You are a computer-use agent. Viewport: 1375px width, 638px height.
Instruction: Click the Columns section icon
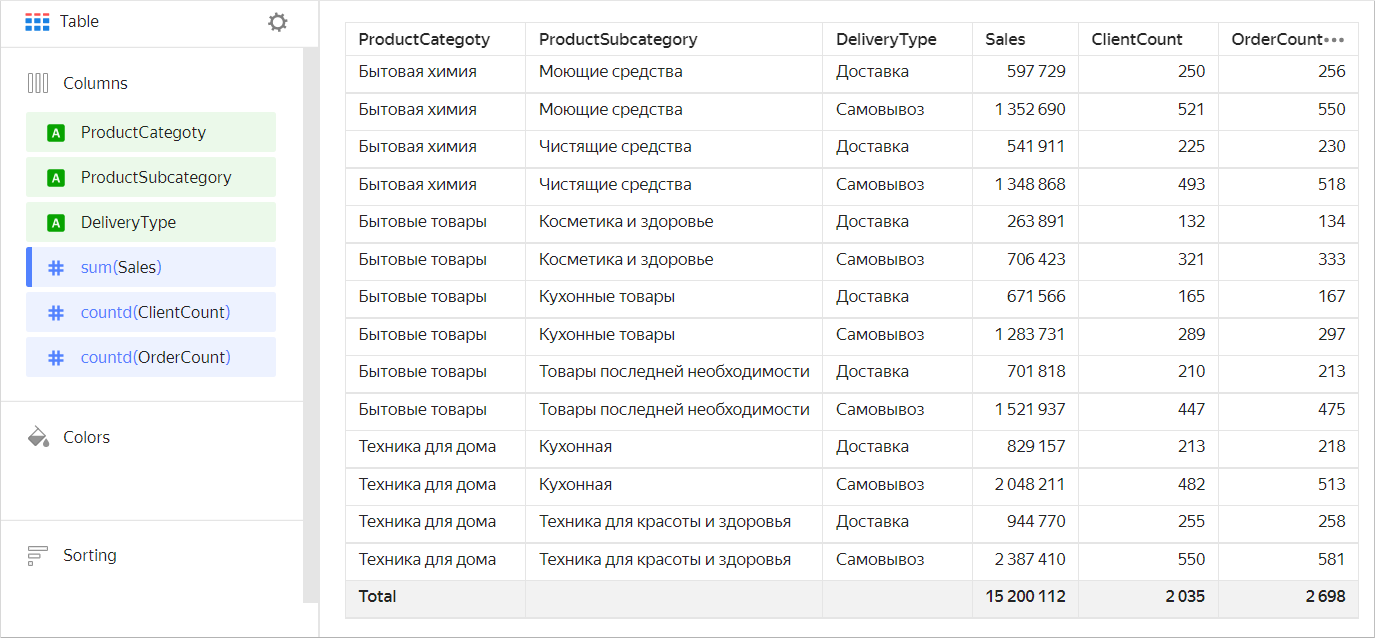click(38, 83)
